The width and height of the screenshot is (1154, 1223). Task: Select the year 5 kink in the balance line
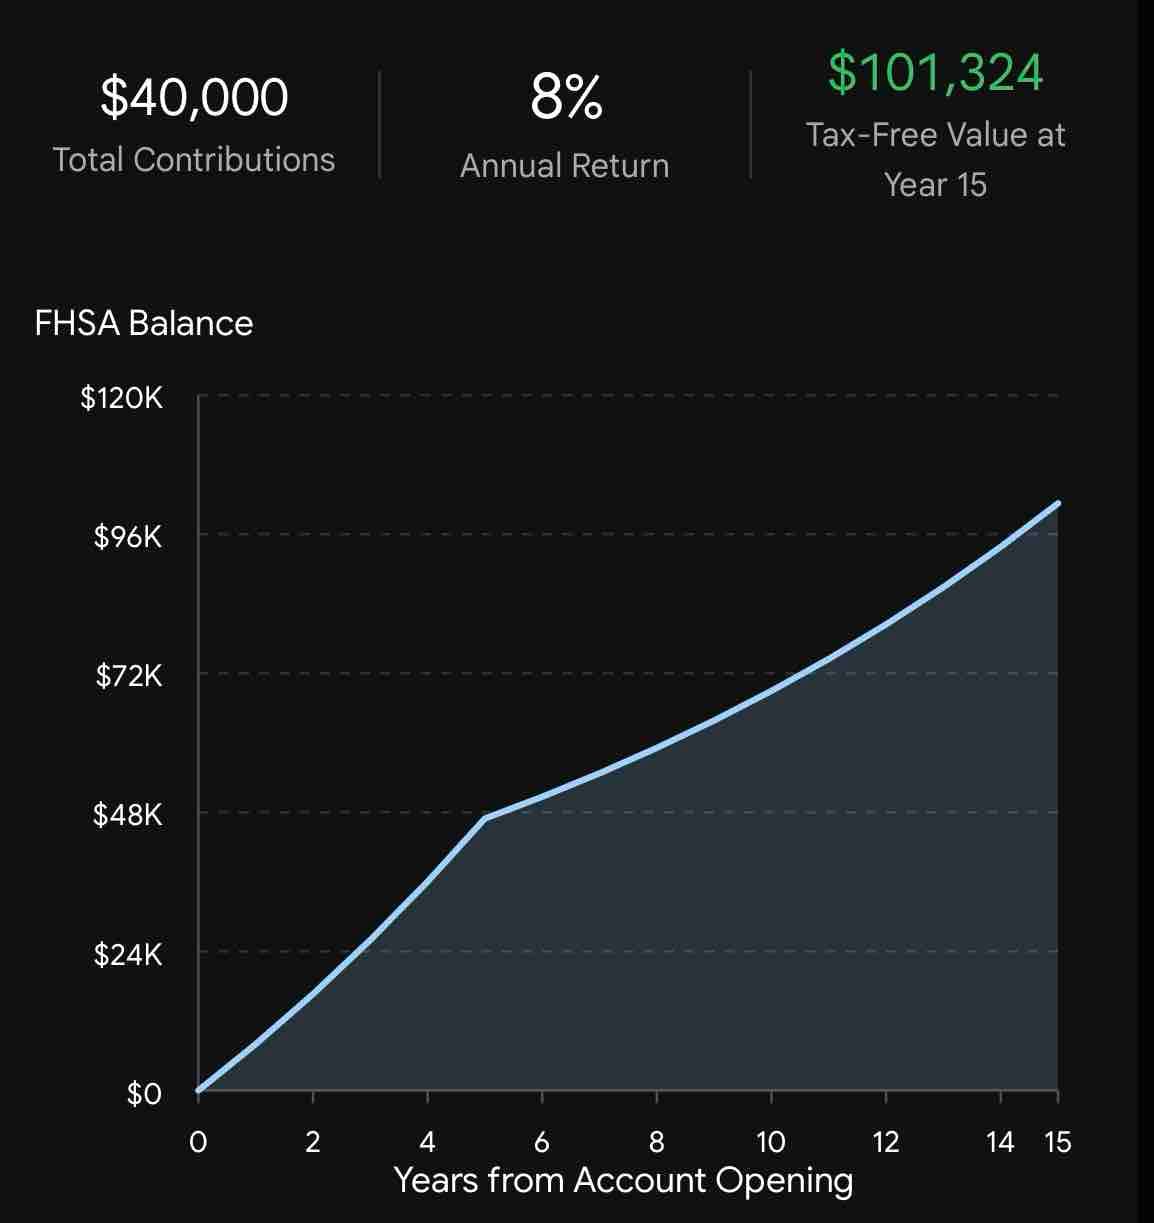pos(485,818)
